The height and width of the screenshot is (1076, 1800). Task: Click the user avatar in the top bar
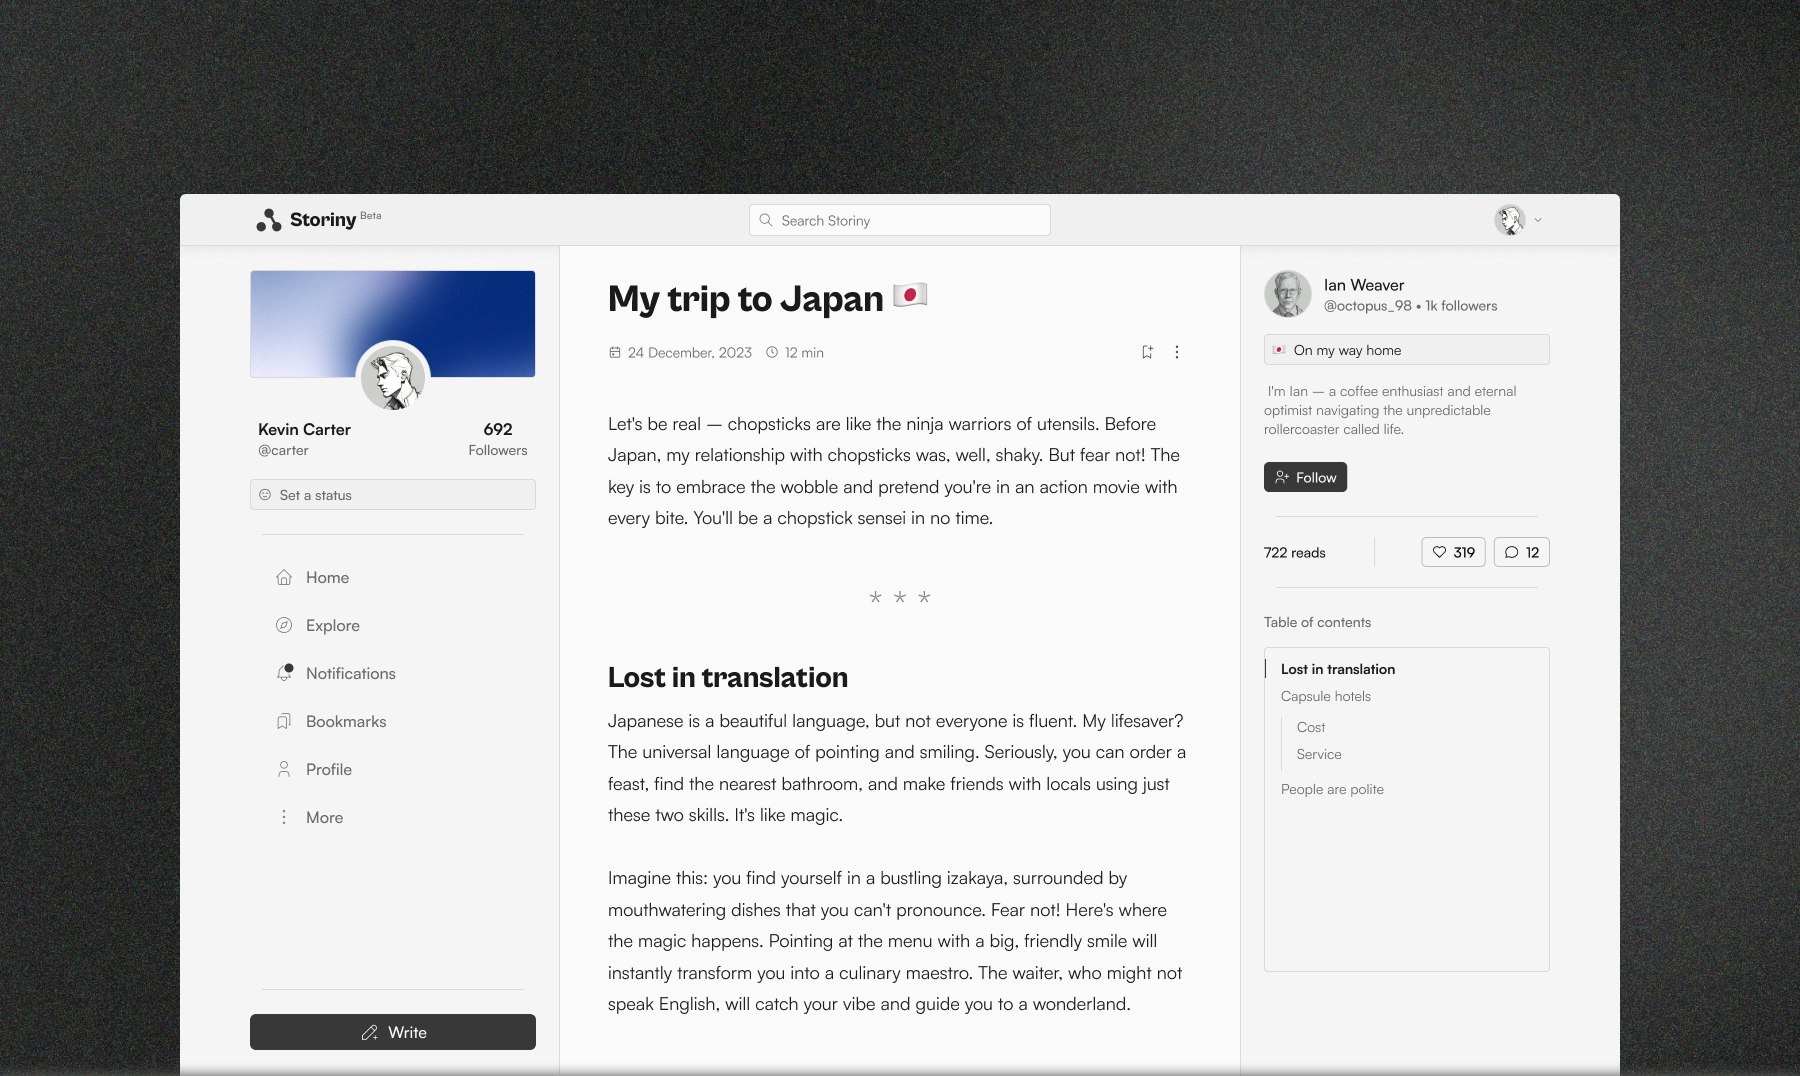(1509, 220)
